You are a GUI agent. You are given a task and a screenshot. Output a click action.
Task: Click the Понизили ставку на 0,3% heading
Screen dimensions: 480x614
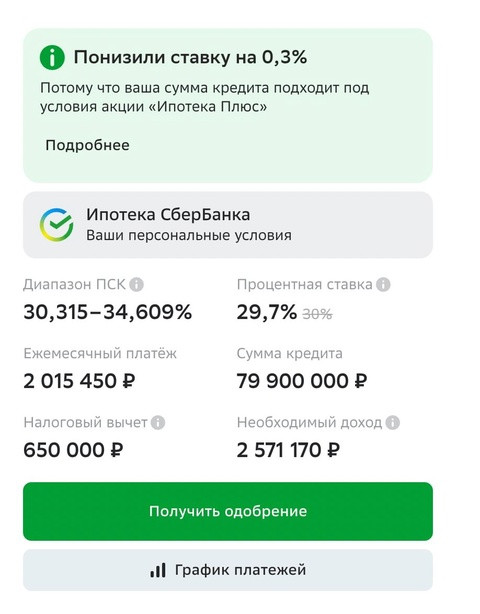[190, 57]
